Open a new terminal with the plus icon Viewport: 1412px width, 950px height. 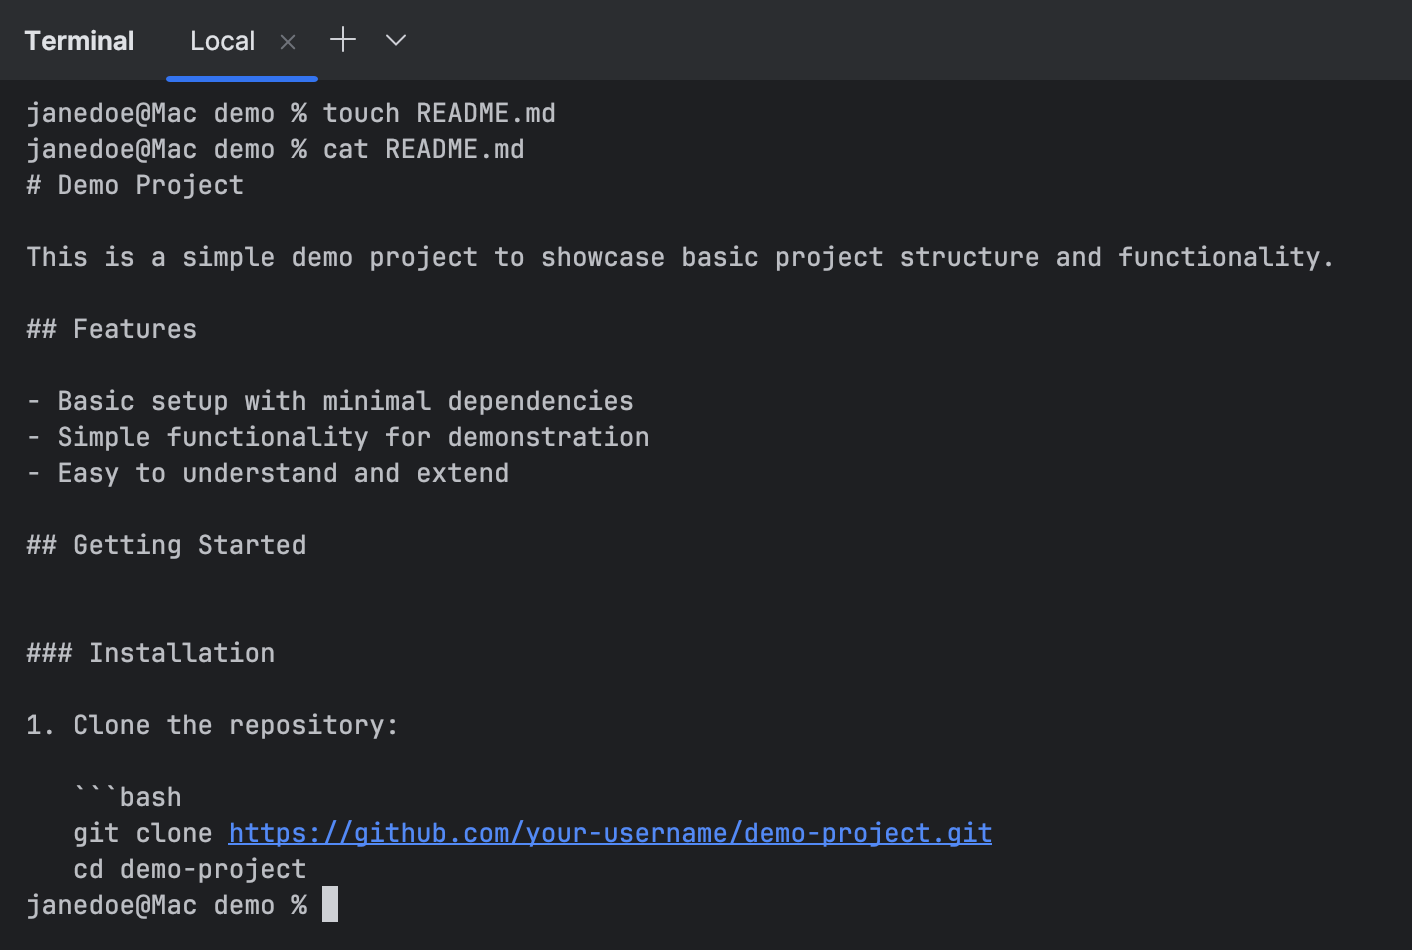342,39
